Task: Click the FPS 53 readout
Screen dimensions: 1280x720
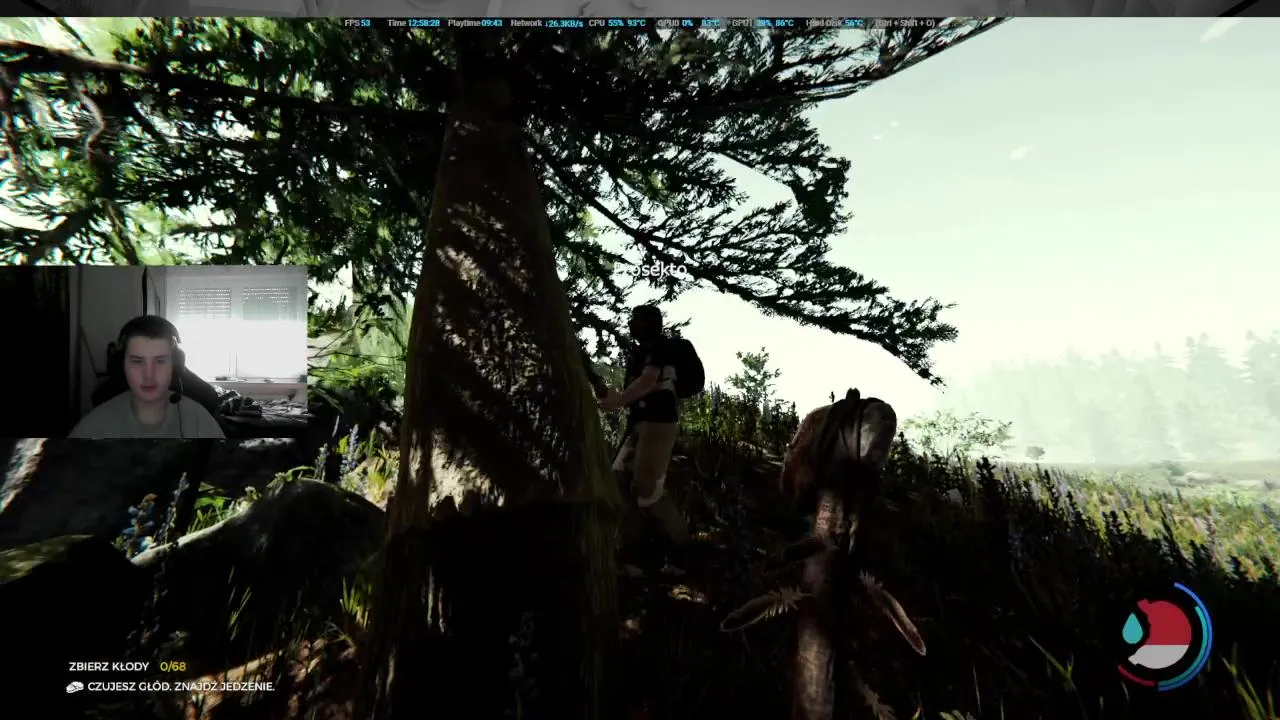Action: tap(357, 23)
